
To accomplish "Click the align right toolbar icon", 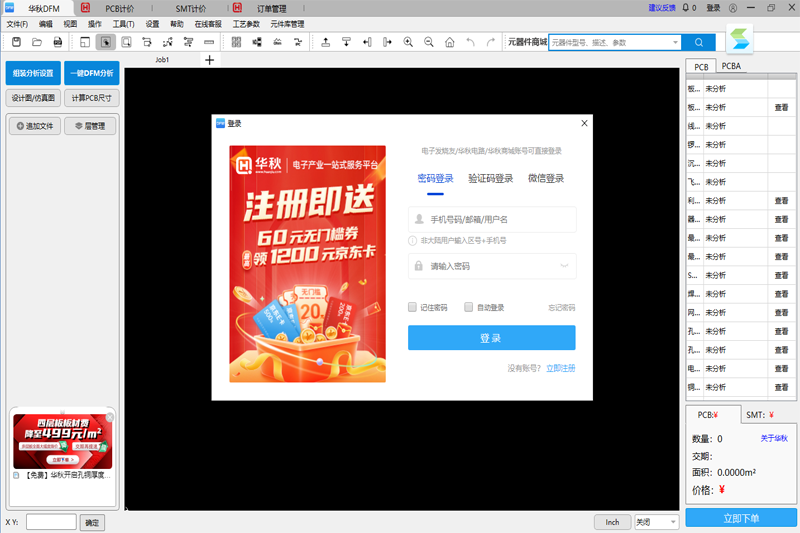I will point(387,42).
